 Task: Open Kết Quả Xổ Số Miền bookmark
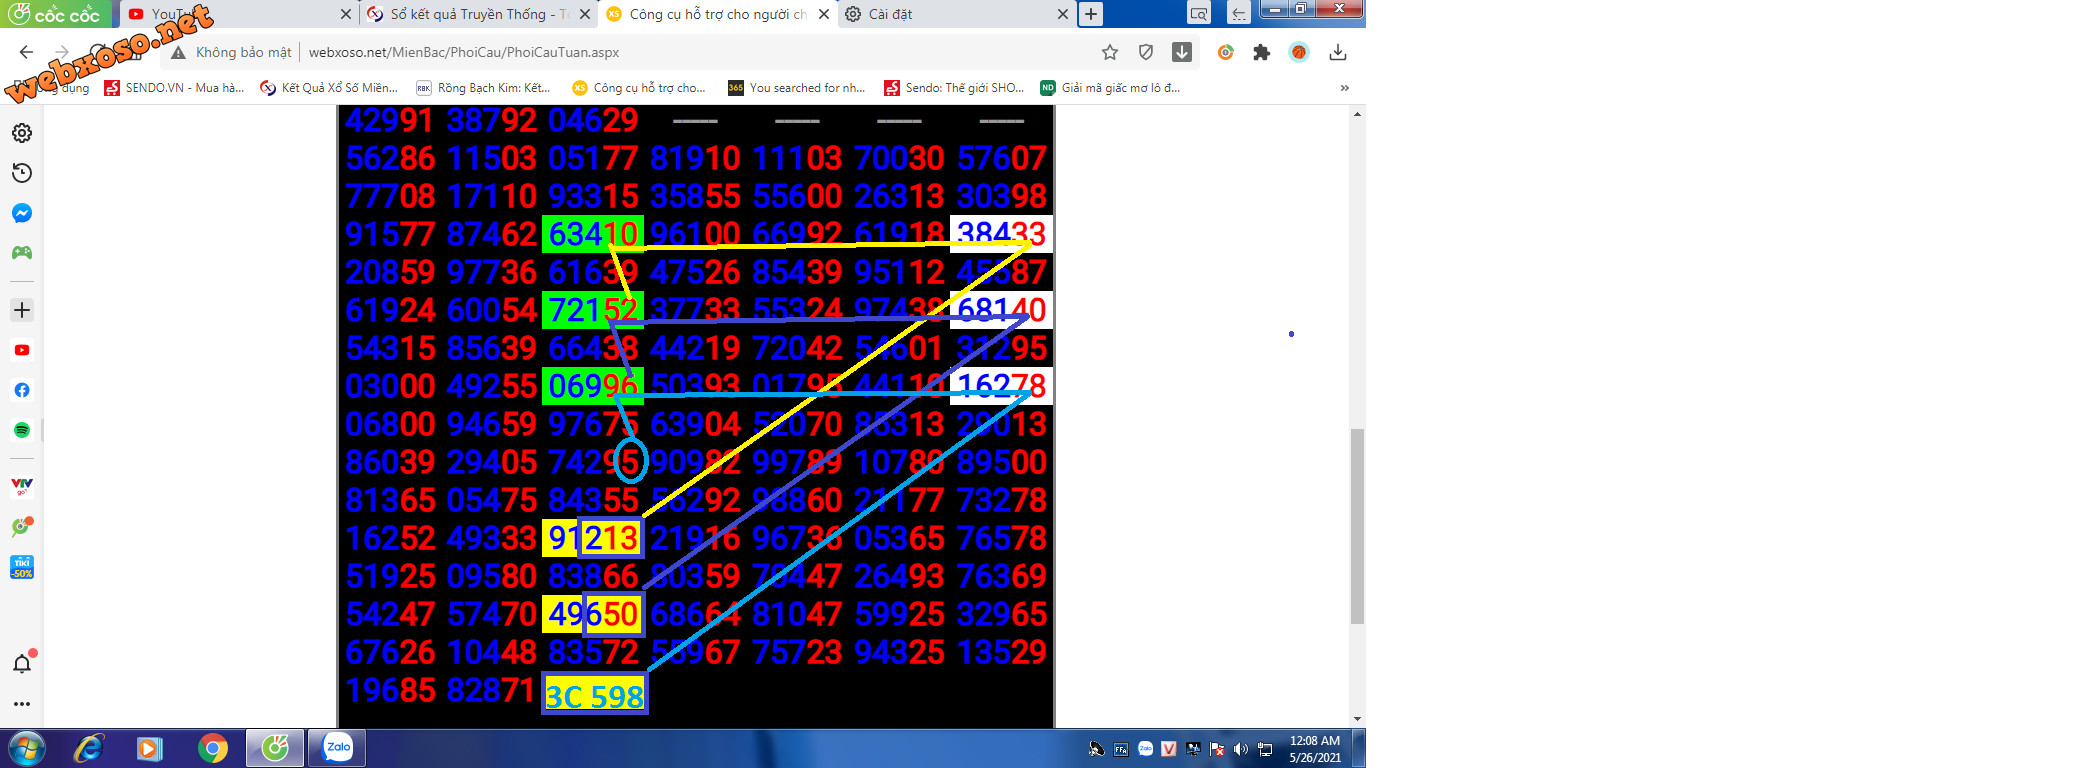pyautogui.click(x=329, y=88)
